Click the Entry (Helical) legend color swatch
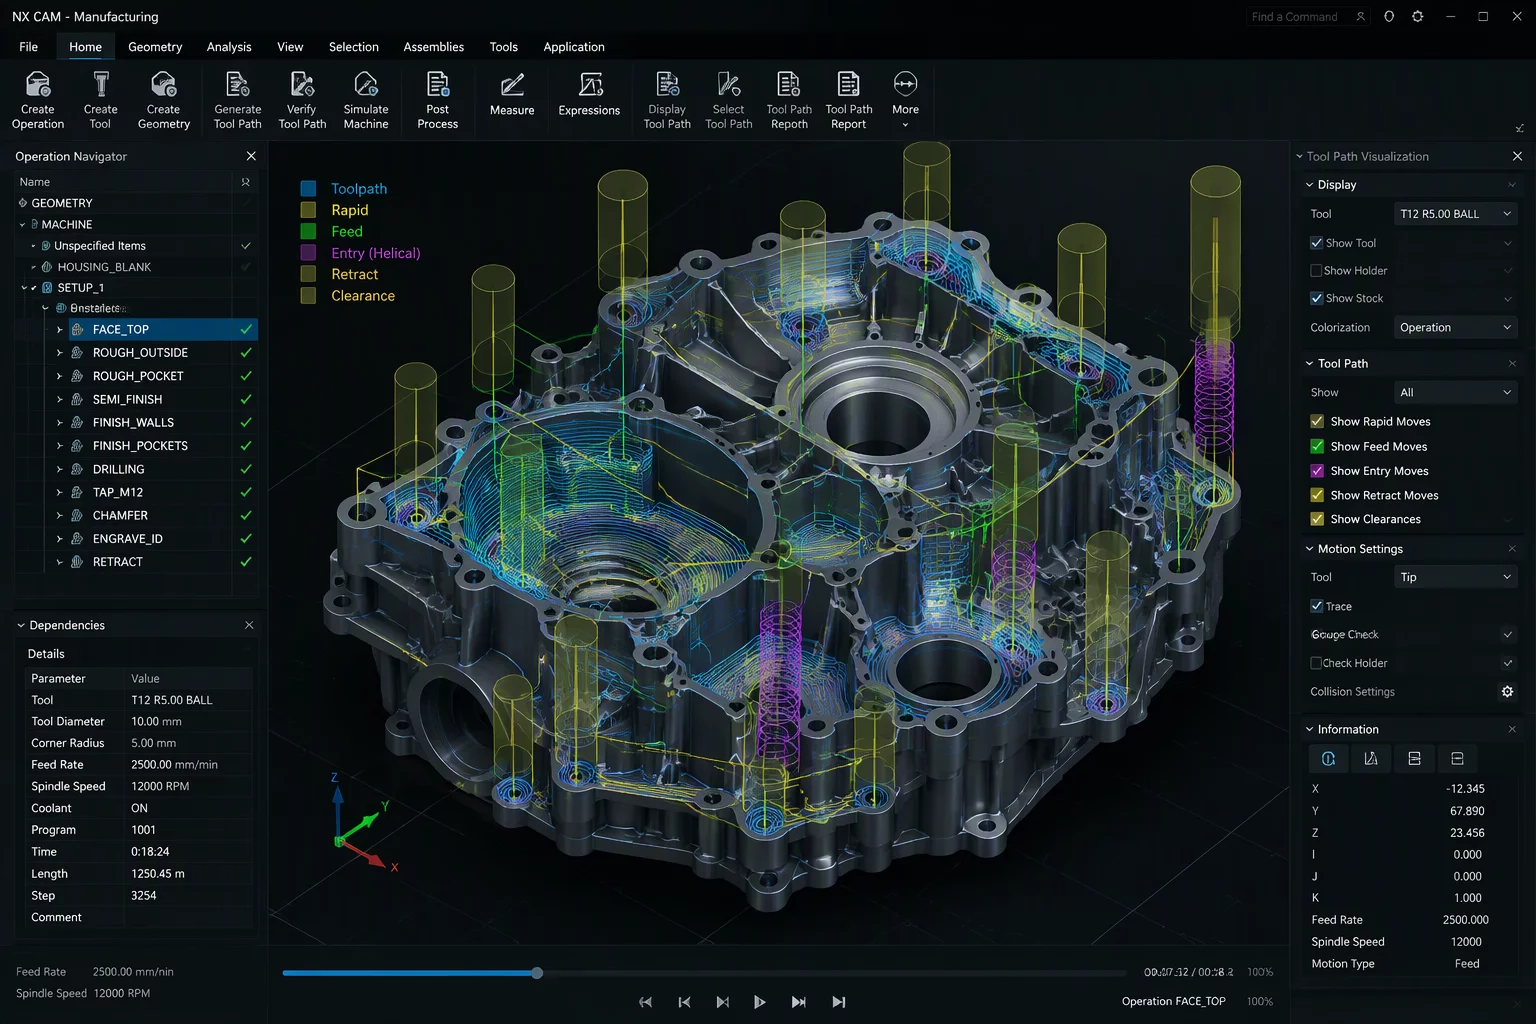 click(x=309, y=253)
